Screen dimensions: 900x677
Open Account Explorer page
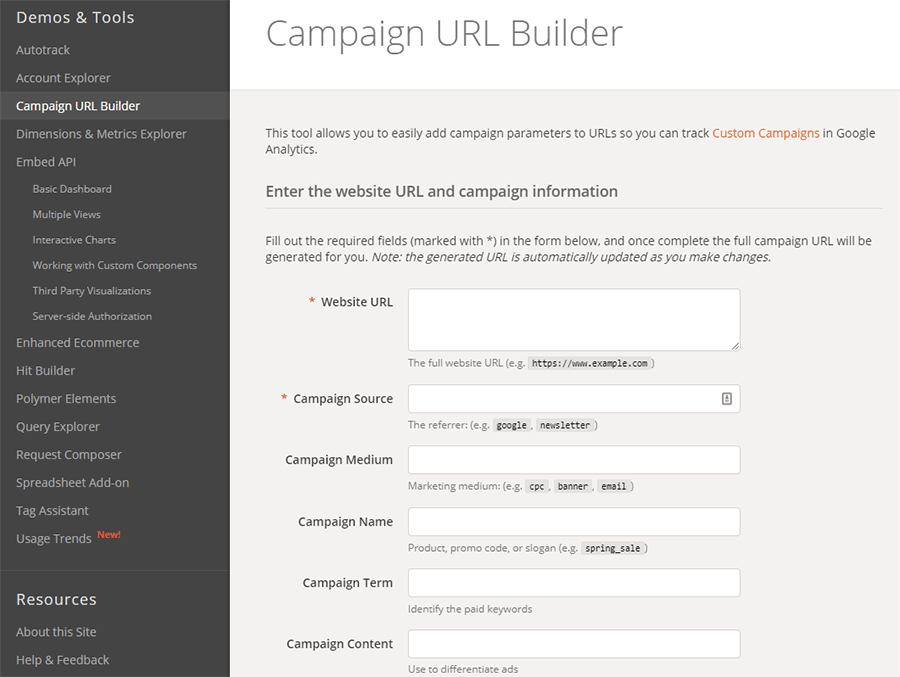click(x=63, y=78)
